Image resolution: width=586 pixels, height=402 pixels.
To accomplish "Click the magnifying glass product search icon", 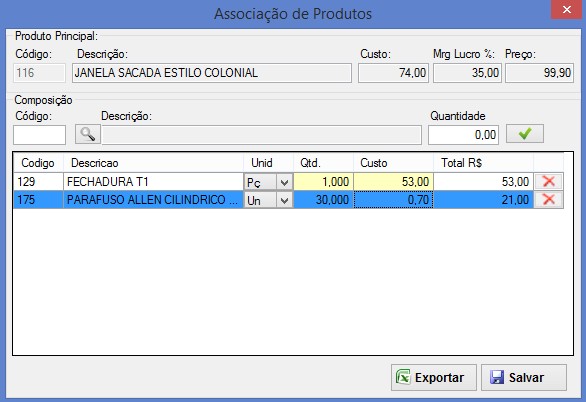I will click(x=87, y=134).
